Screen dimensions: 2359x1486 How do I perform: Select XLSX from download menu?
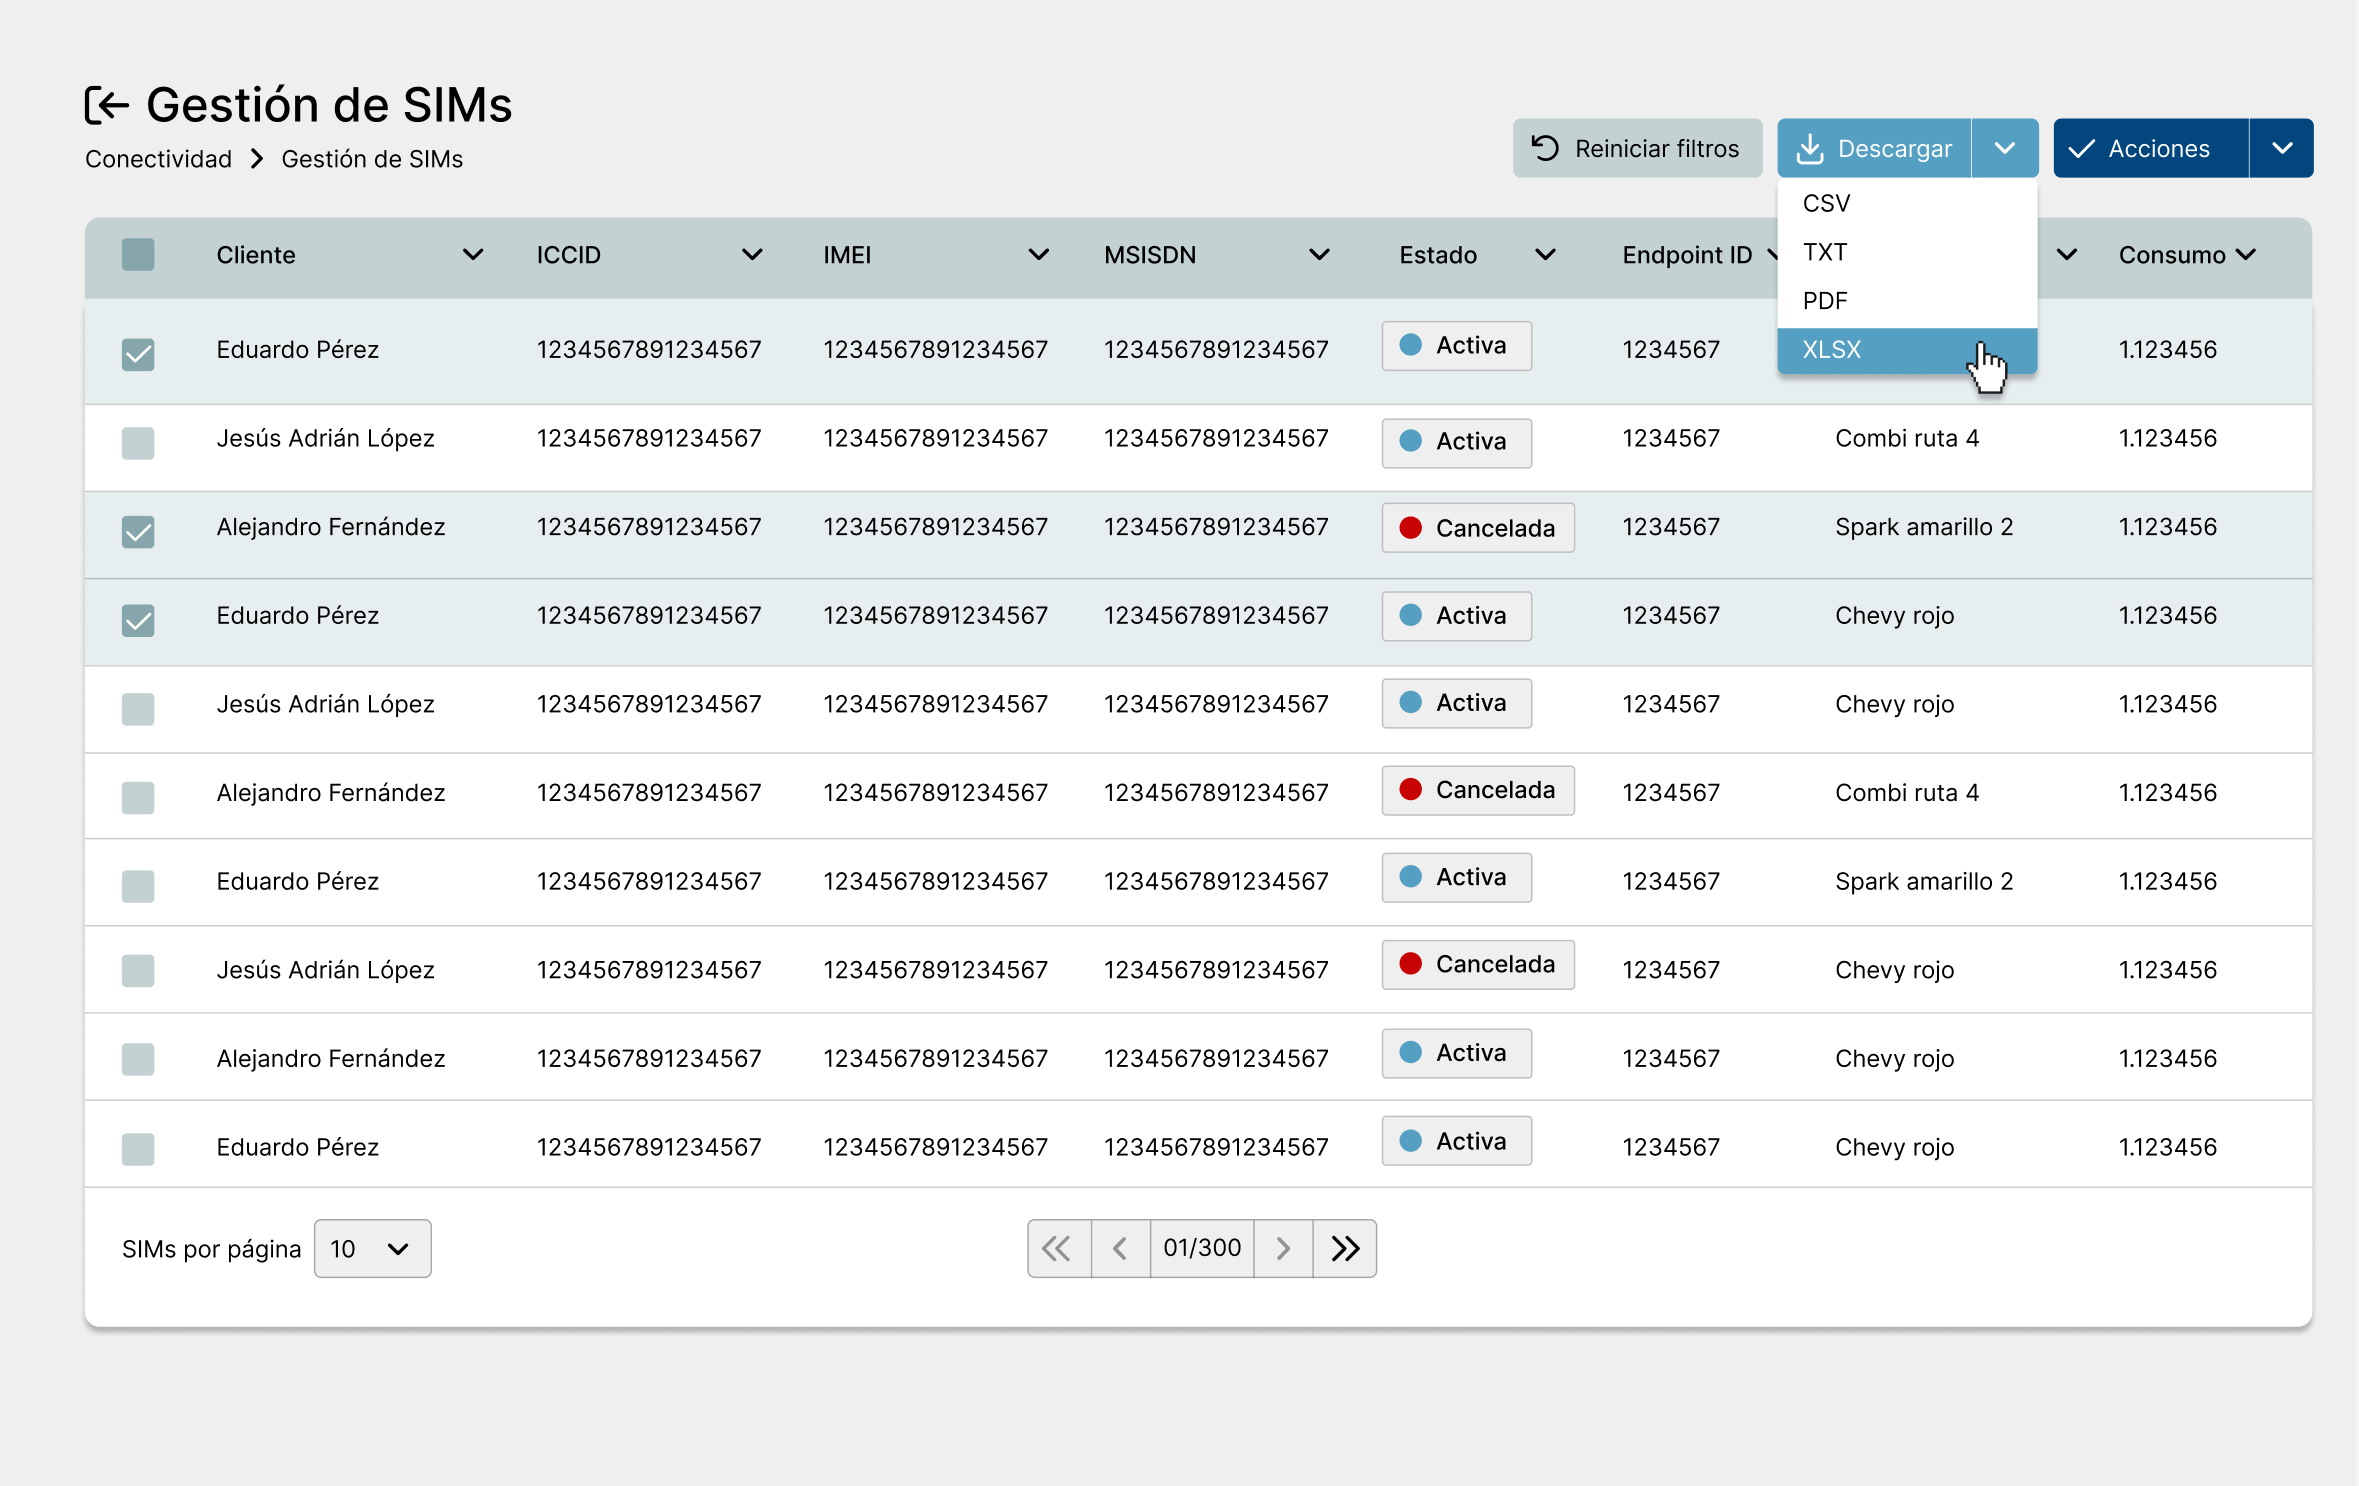[1832, 350]
